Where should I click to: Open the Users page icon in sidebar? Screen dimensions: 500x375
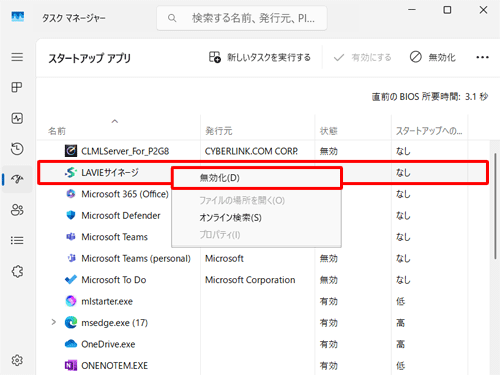tap(17, 210)
